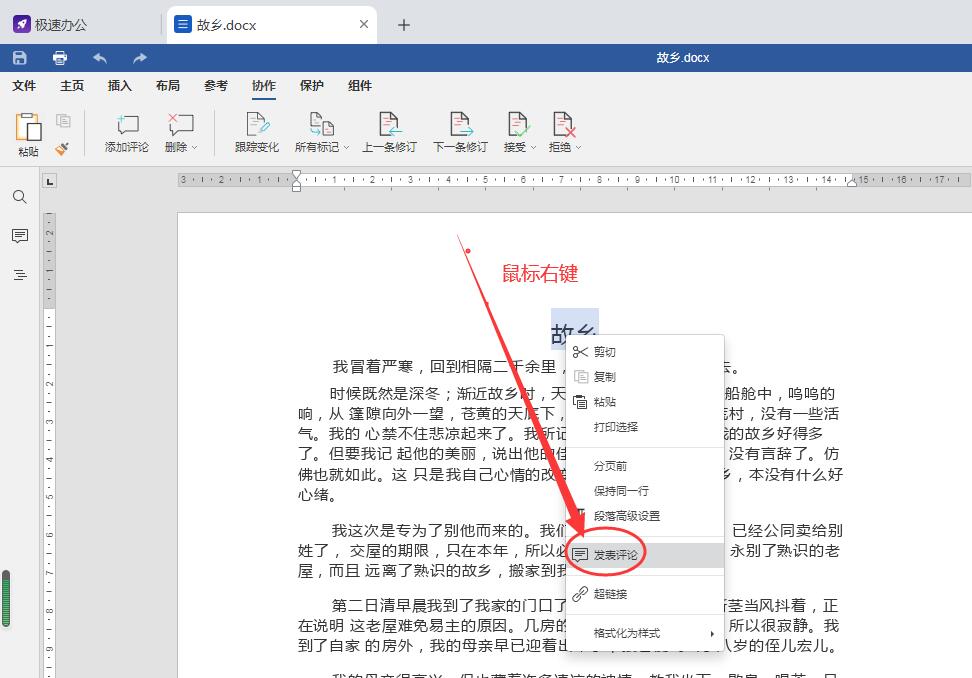The width and height of the screenshot is (972, 678).
Task: Open the 文件 menu
Action: 24,86
